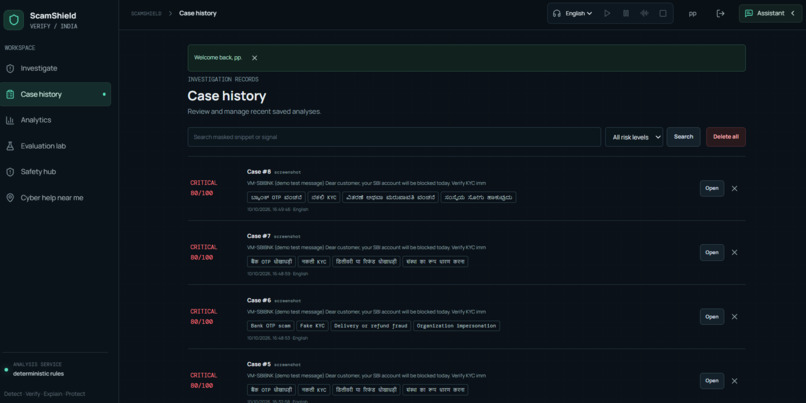Click the SCAMSHIELD breadcrumb link
The image size is (806, 403).
coord(146,13)
